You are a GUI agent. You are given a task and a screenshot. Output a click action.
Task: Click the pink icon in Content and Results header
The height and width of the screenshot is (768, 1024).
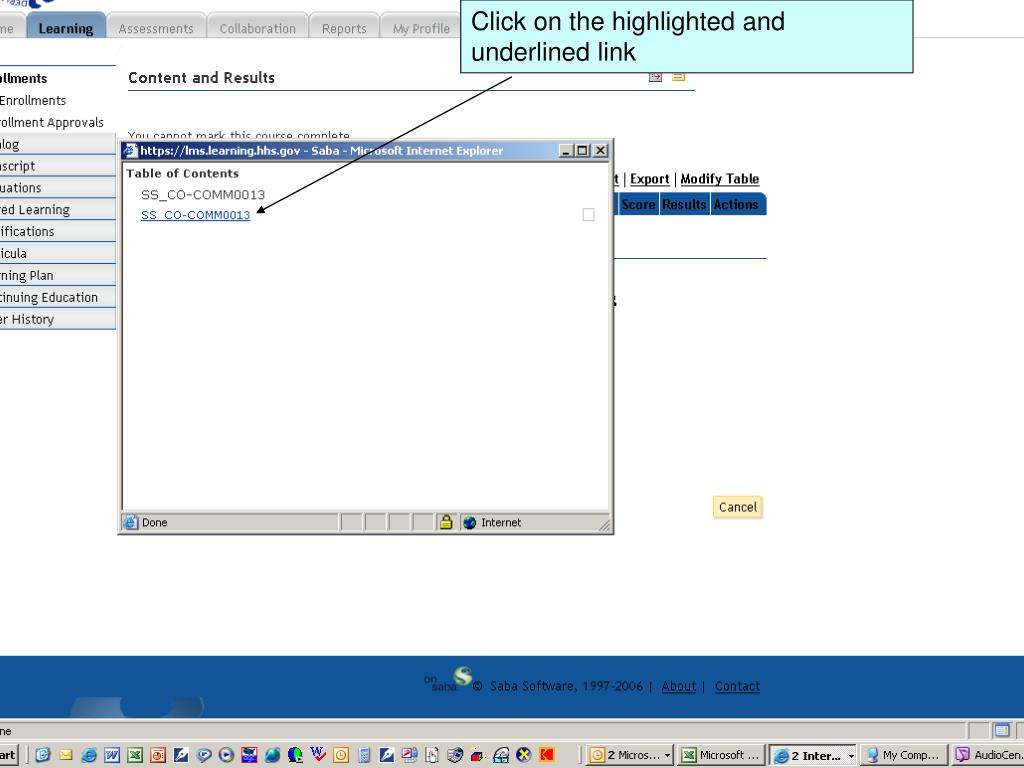[656, 77]
